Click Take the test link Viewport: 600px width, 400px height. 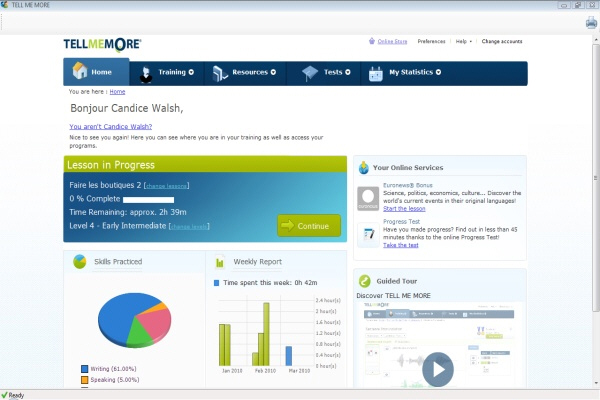coord(401,245)
